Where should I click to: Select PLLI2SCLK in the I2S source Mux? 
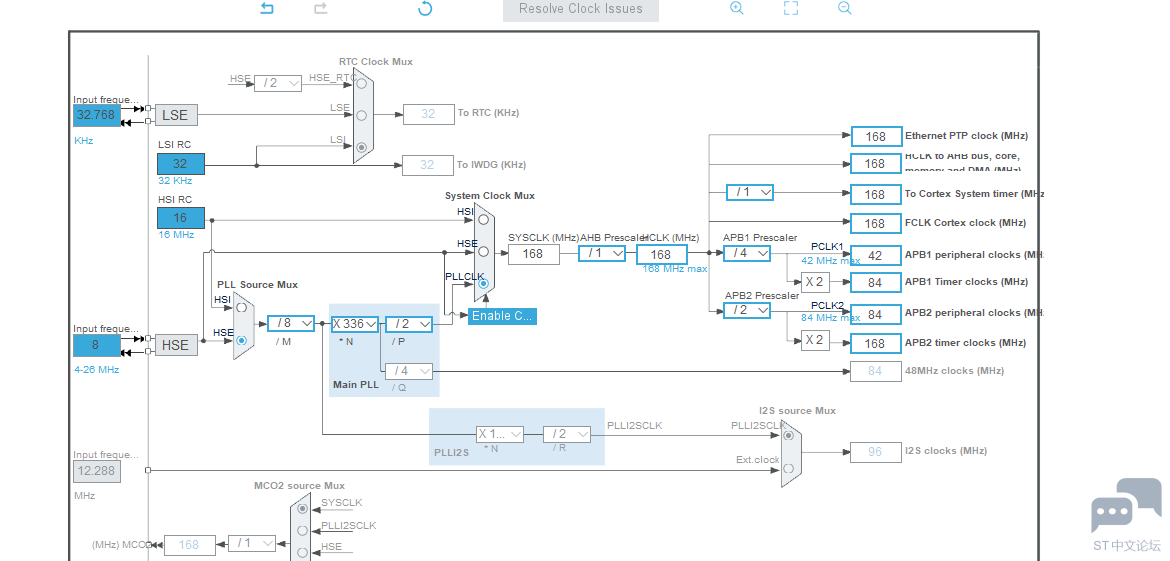[789, 435]
